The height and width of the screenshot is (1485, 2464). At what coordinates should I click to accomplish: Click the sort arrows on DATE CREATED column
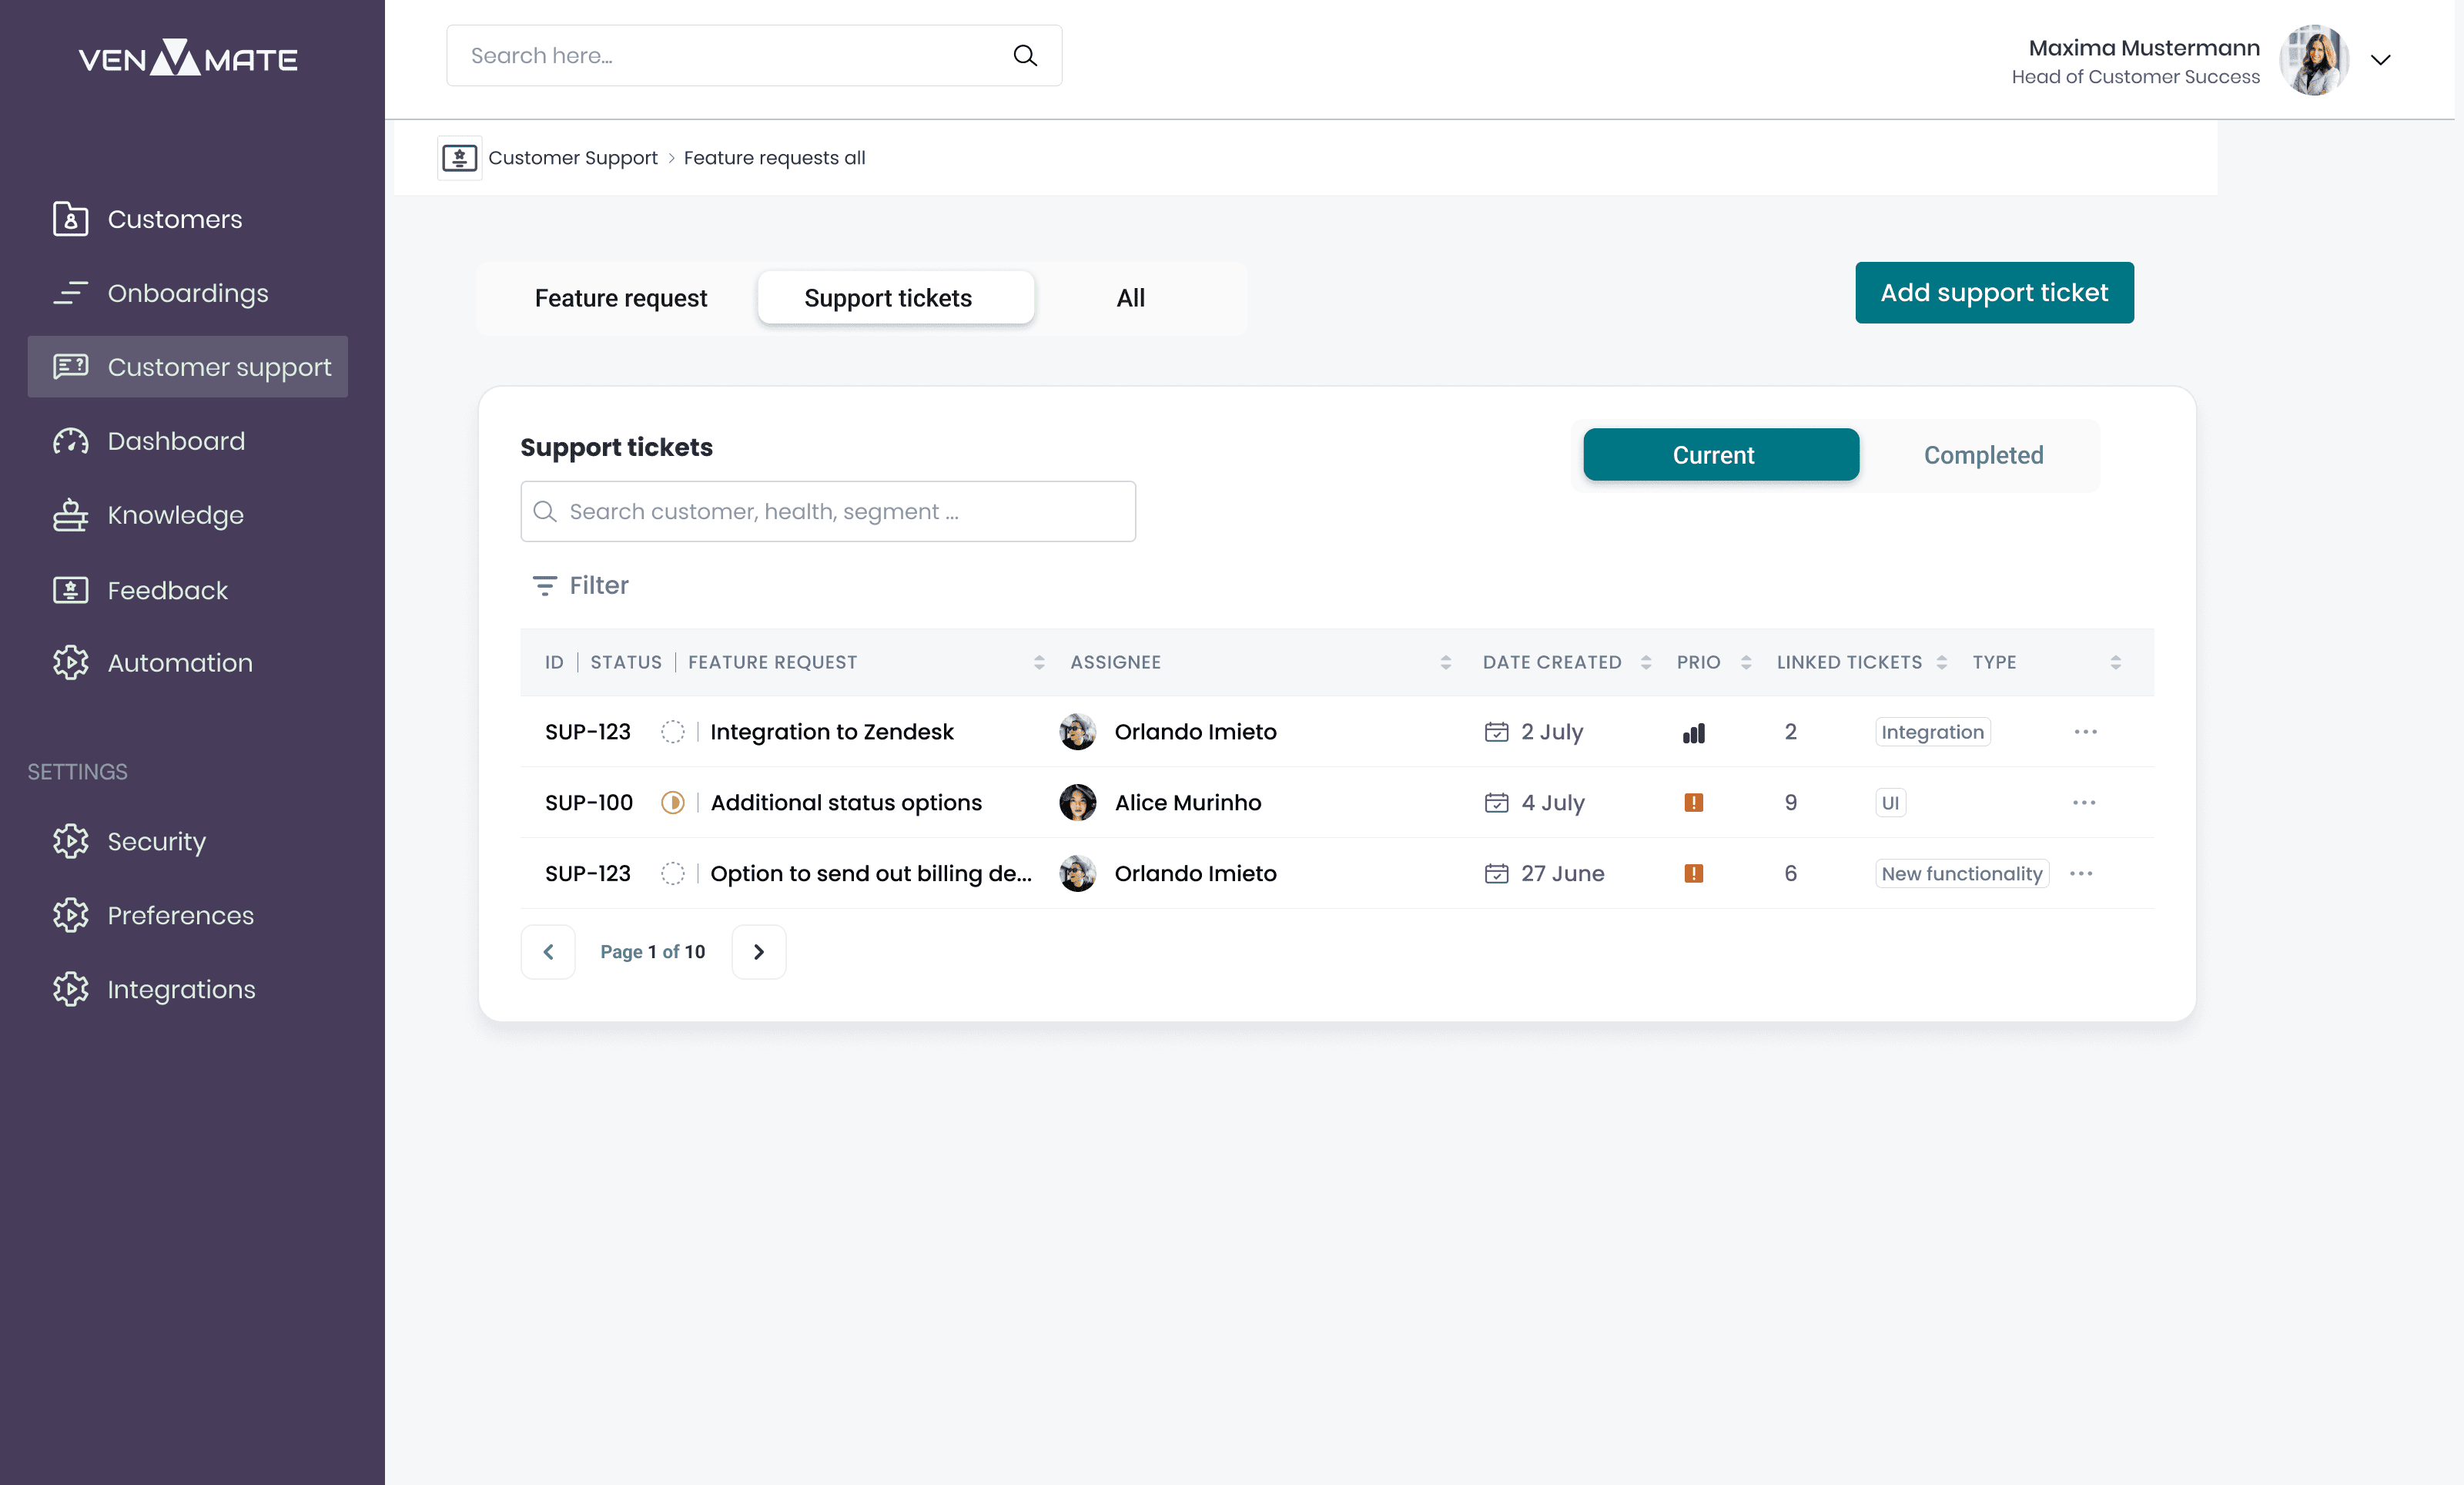1648,661
